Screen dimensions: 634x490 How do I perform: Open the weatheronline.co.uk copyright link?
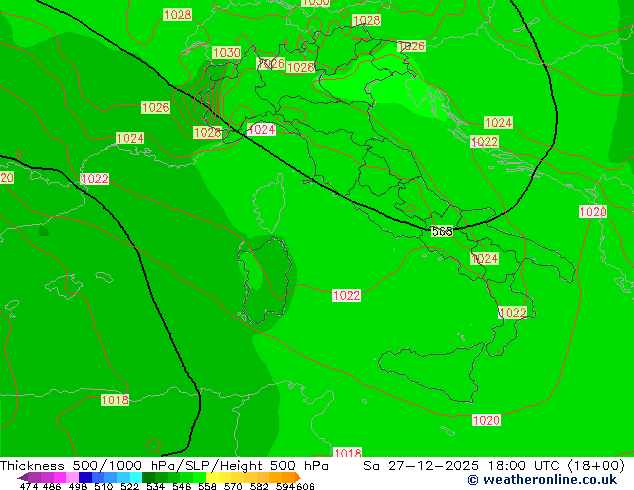(x=542, y=480)
